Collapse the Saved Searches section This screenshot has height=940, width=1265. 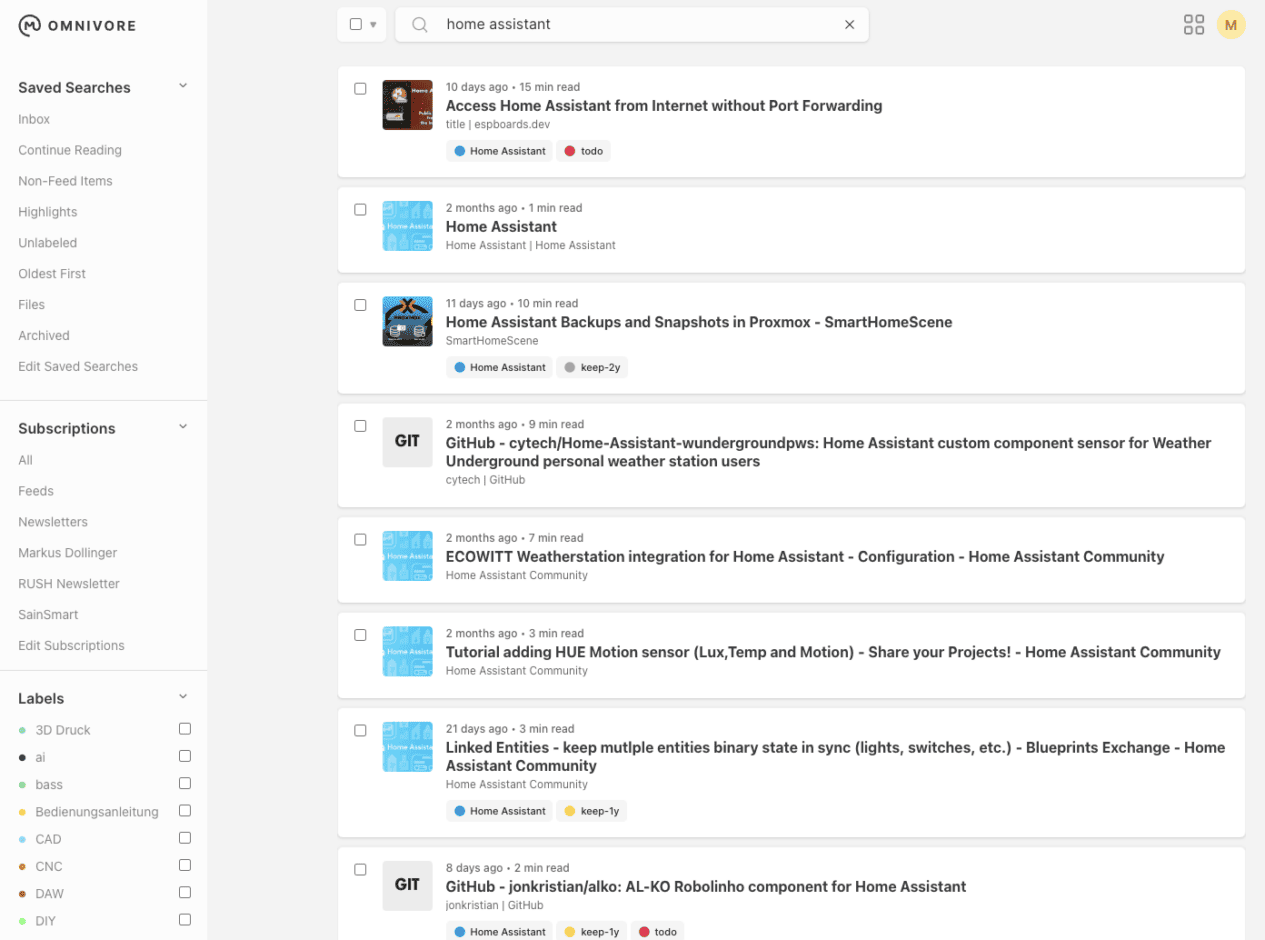[x=183, y=86]
